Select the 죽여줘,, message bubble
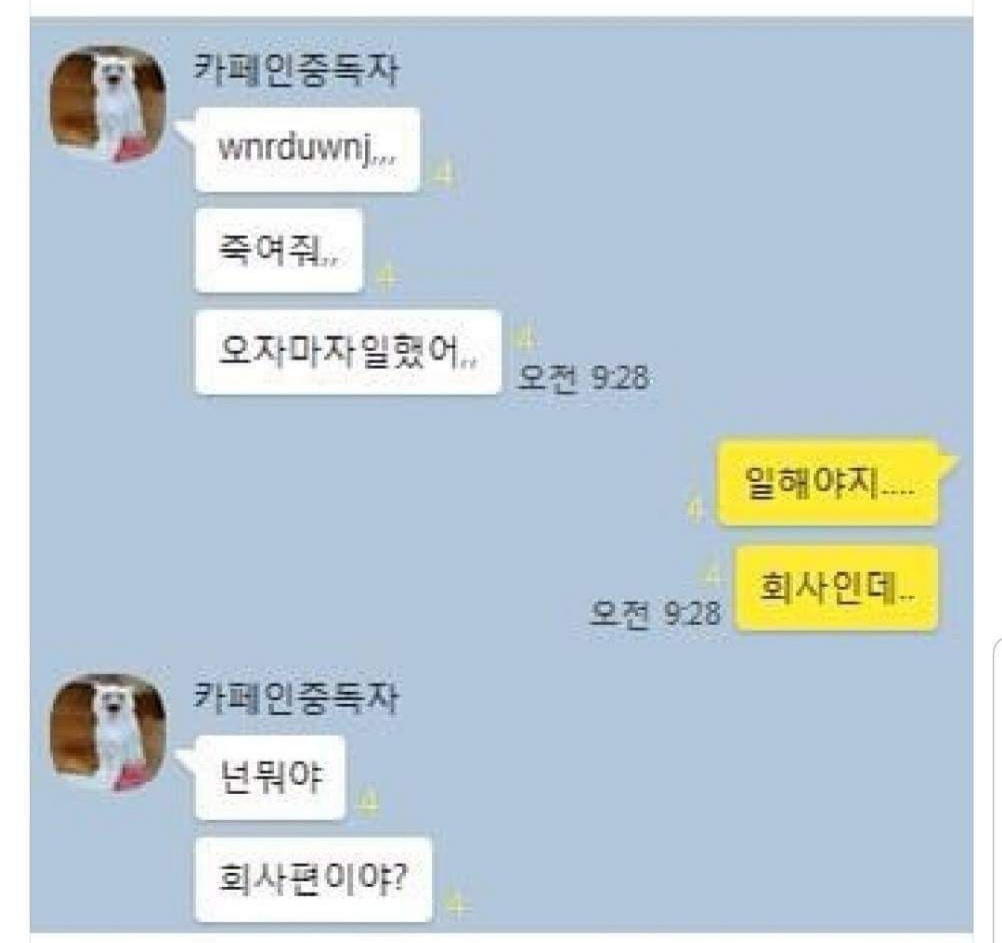The image size is (1002, 943). pyautogui.click(x=279, y=250)
